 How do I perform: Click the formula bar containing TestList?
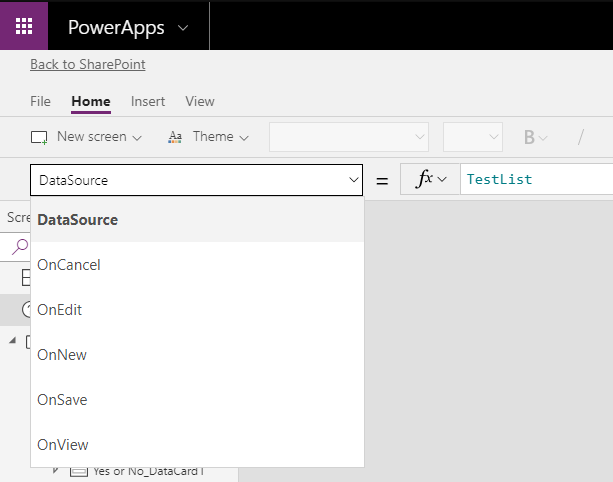(537, 179)
